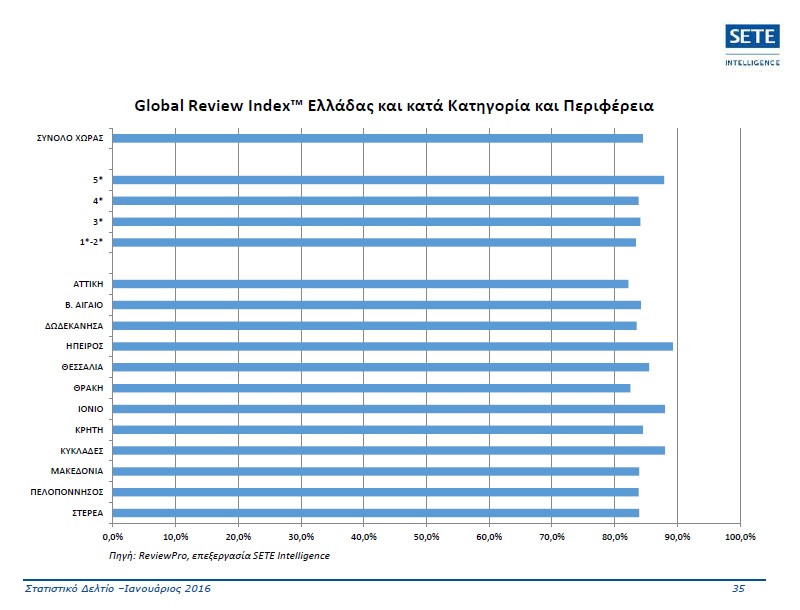Select the 4* category label
The image size is (800, 610).
[x=97, y=201]
